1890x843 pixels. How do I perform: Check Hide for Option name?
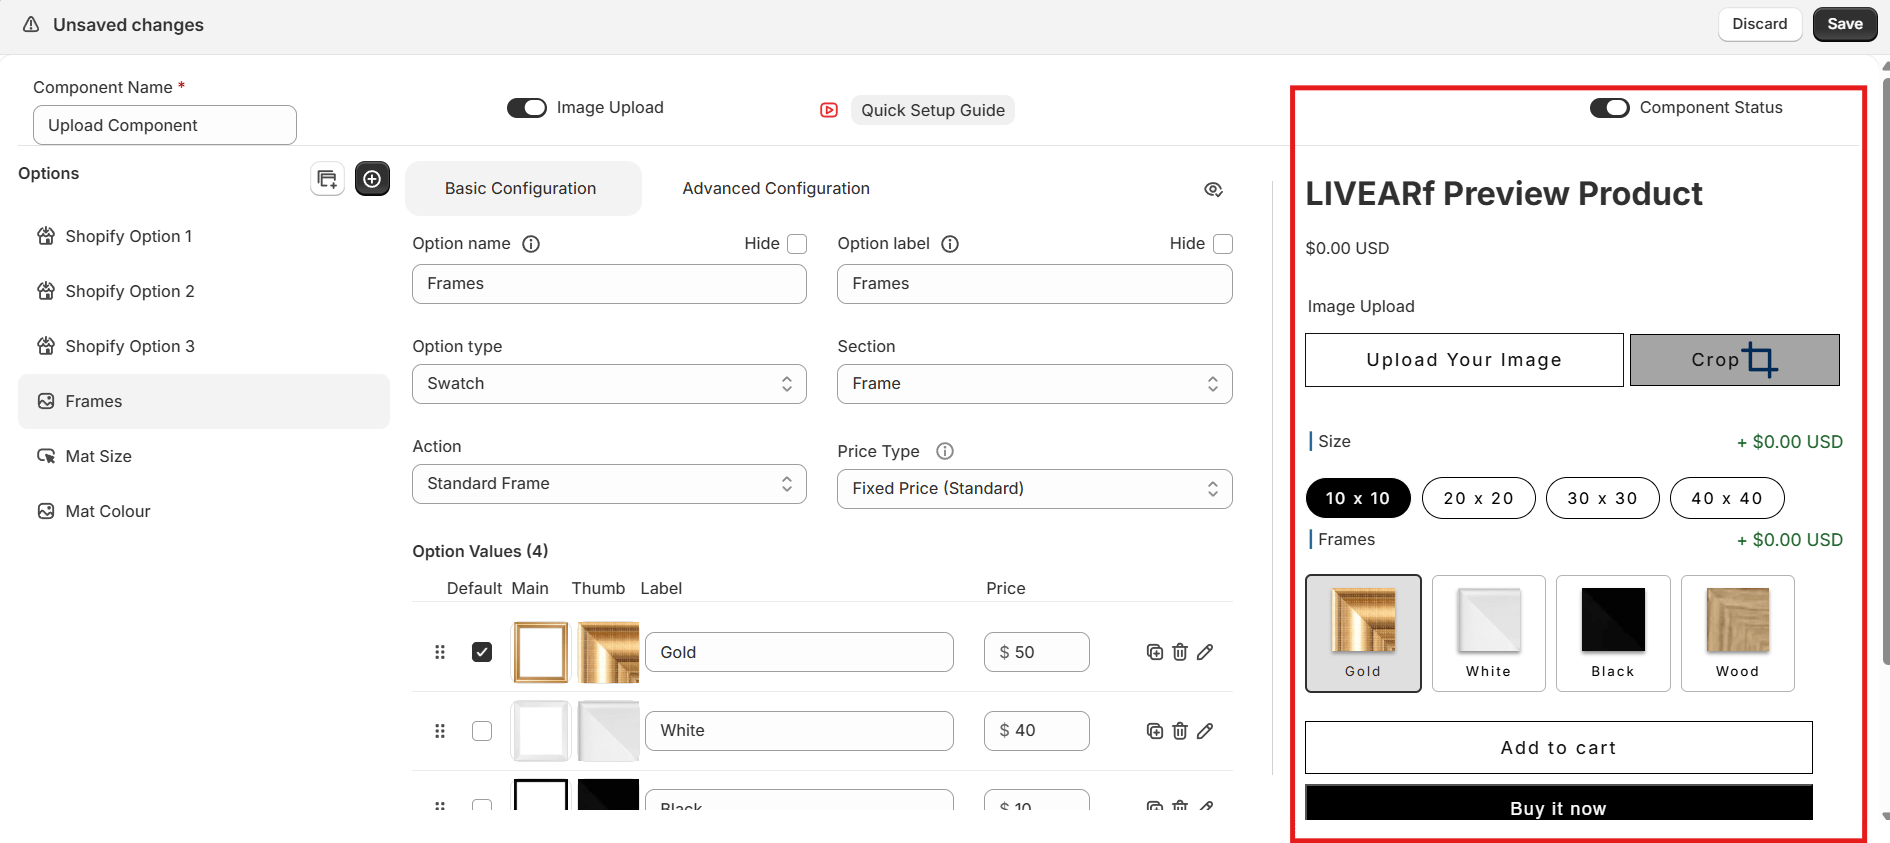(x=797, y=244)
